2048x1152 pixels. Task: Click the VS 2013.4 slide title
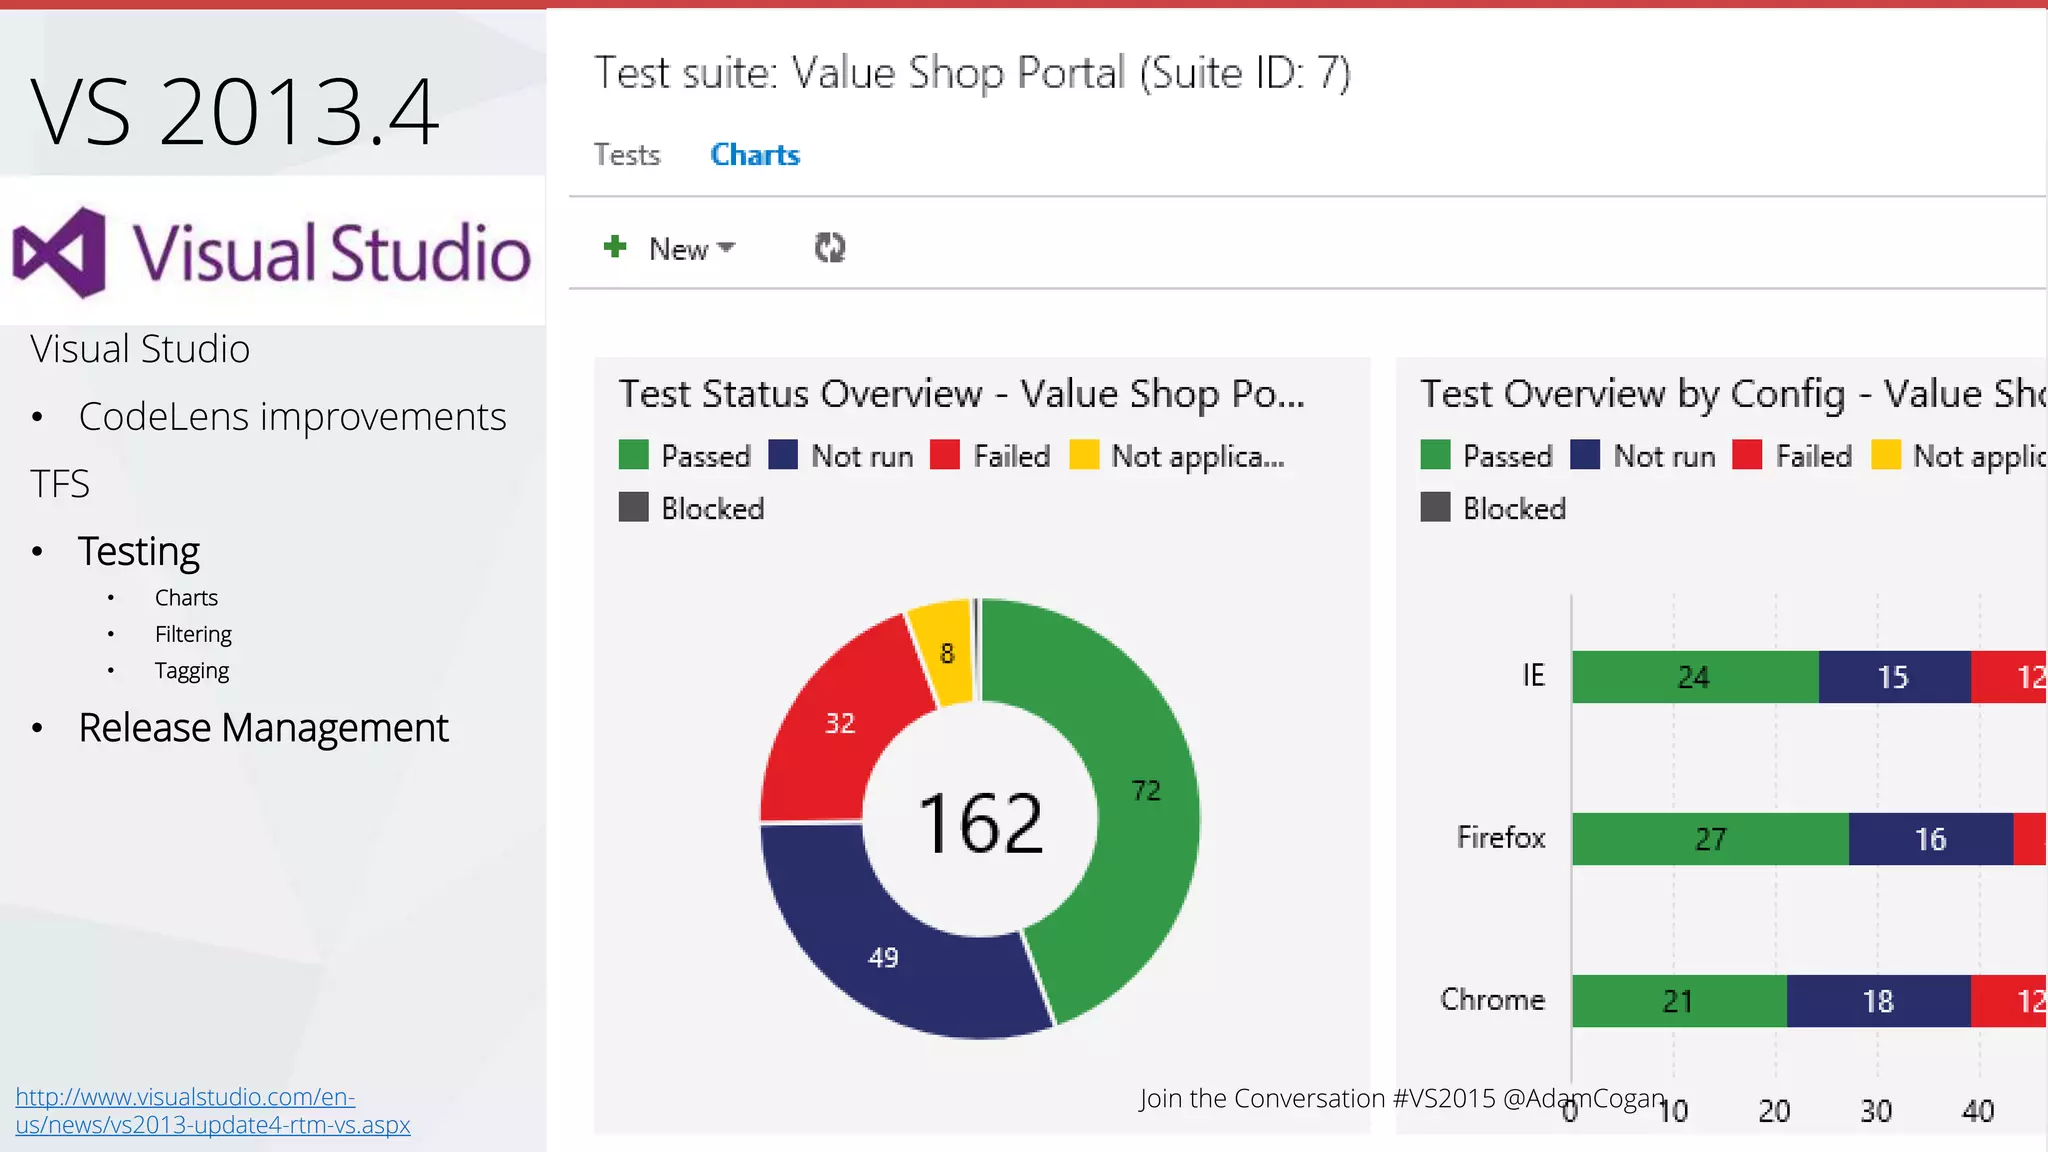(x=235, y=111)
